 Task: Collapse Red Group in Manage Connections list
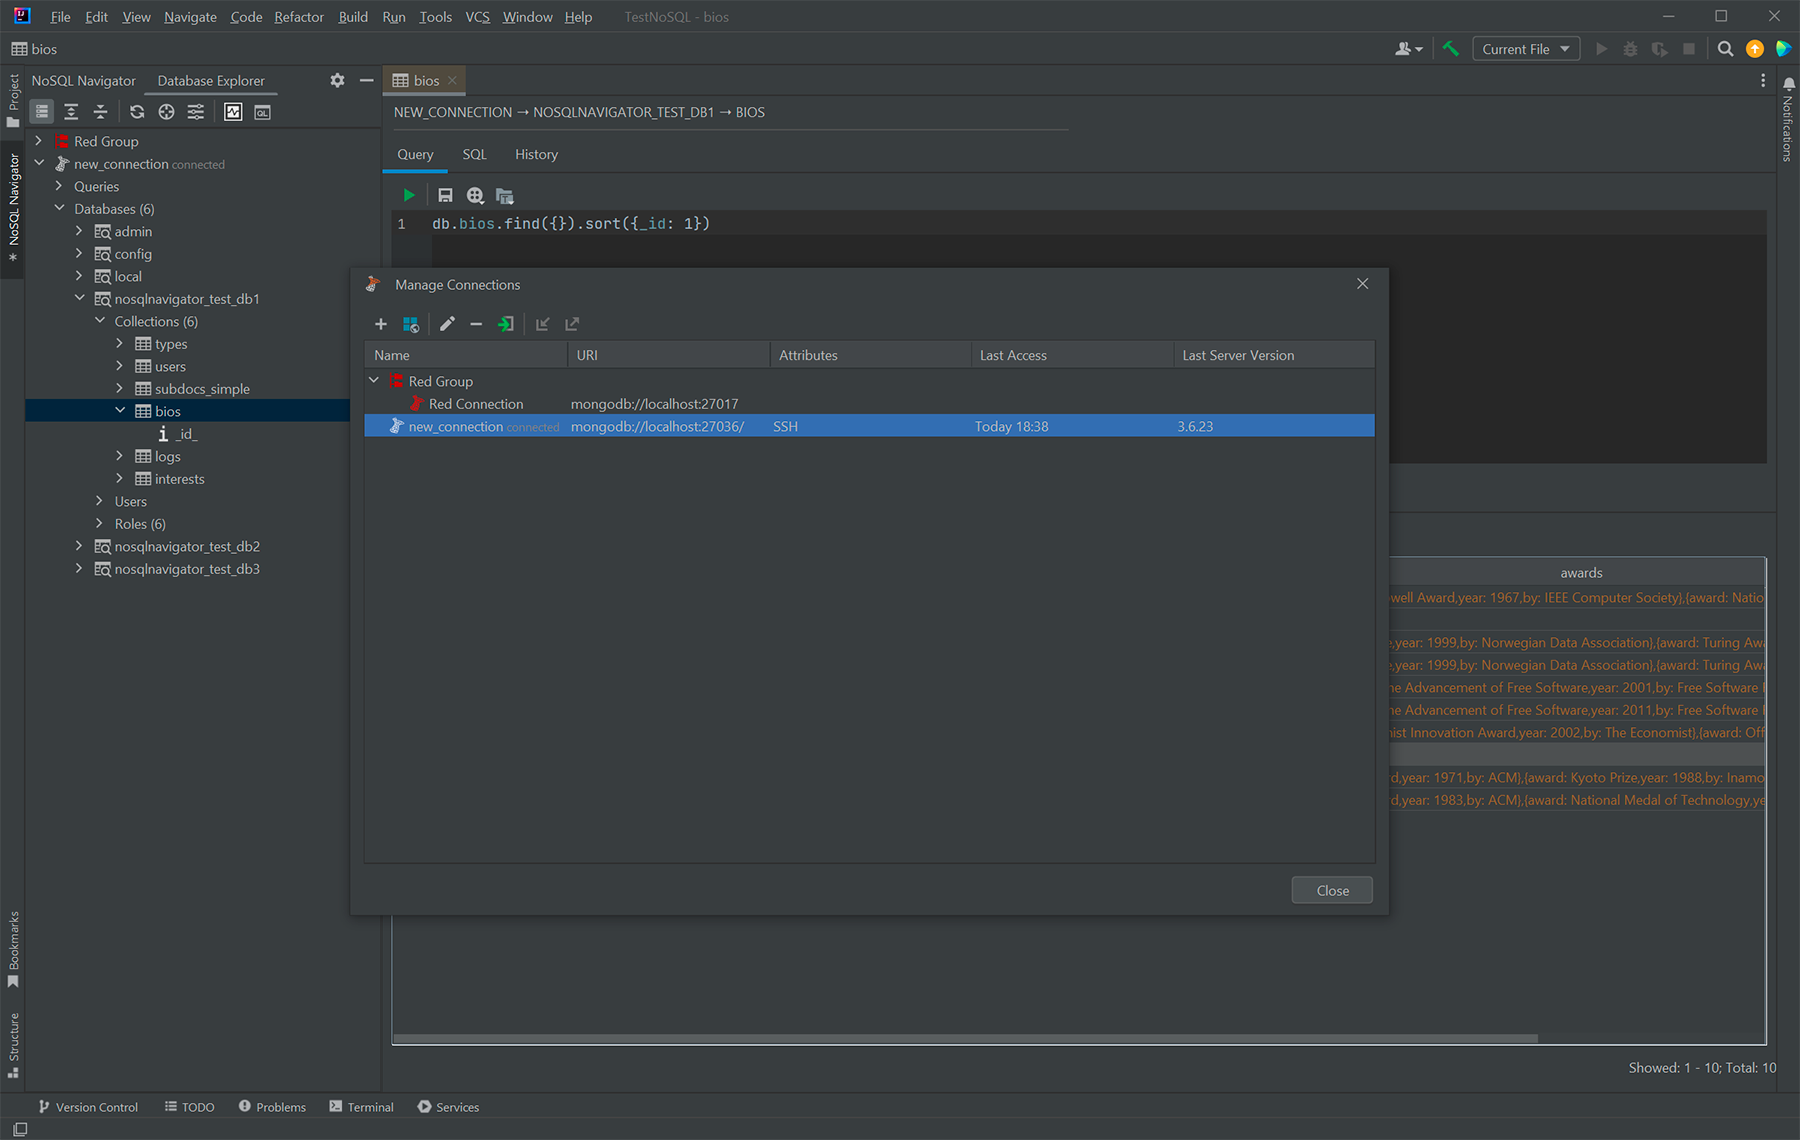[374, 381]
